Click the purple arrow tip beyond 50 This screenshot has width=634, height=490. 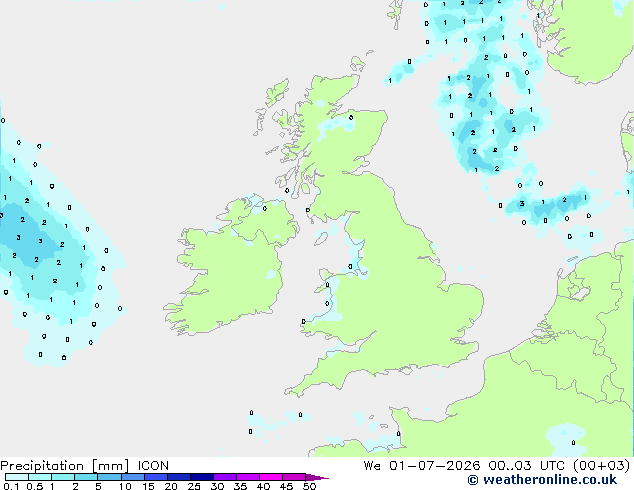[317, 477]
